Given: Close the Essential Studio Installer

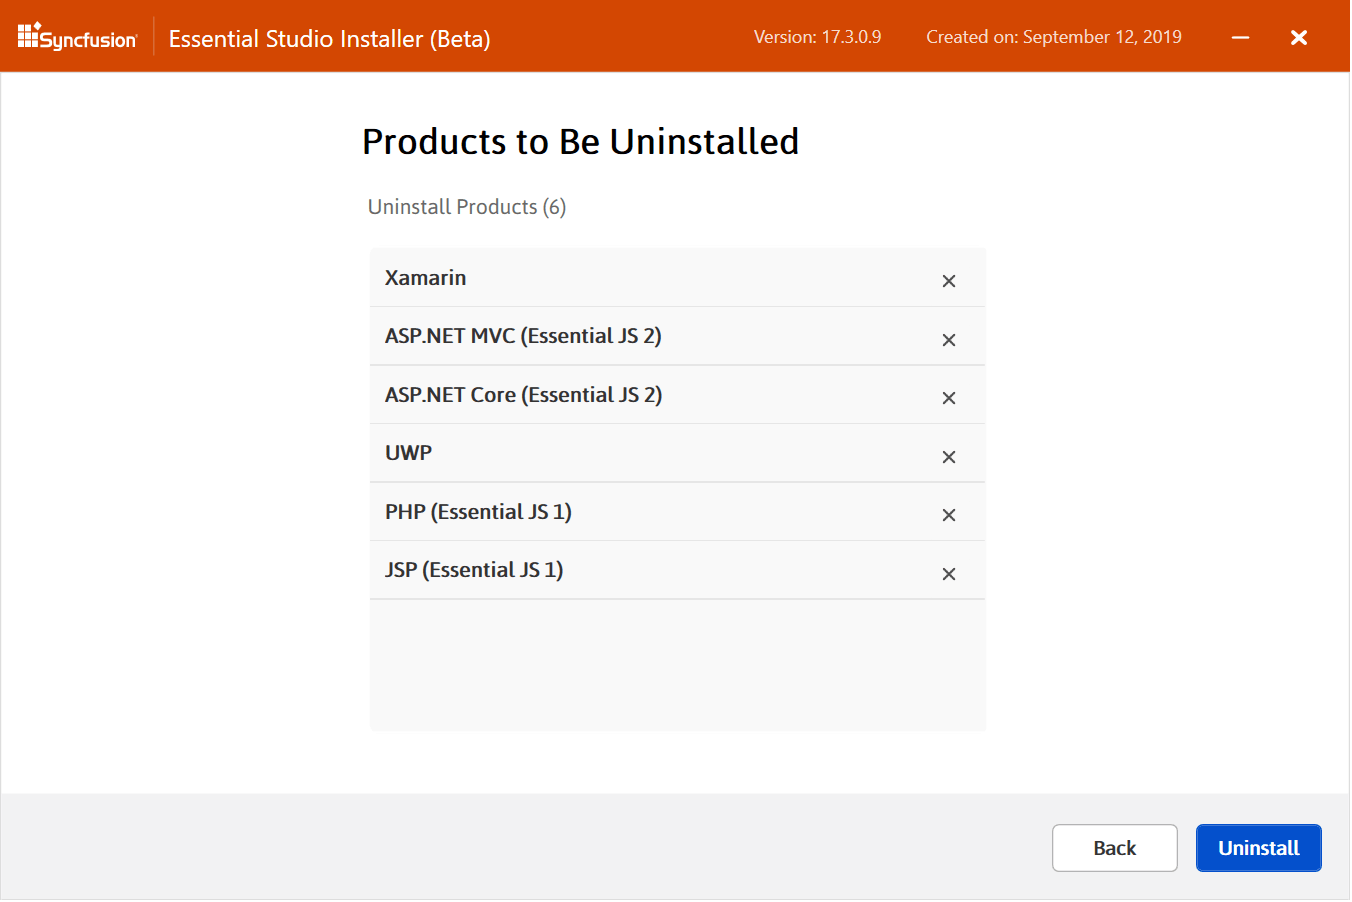Looking at the screenshot, I should pos(1299,38).
